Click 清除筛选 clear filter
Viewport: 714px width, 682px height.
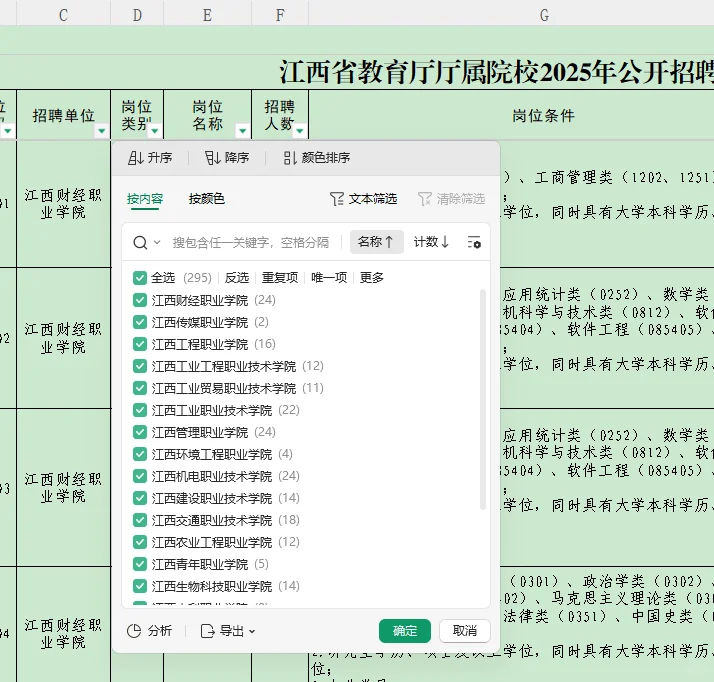click(451, 199)
